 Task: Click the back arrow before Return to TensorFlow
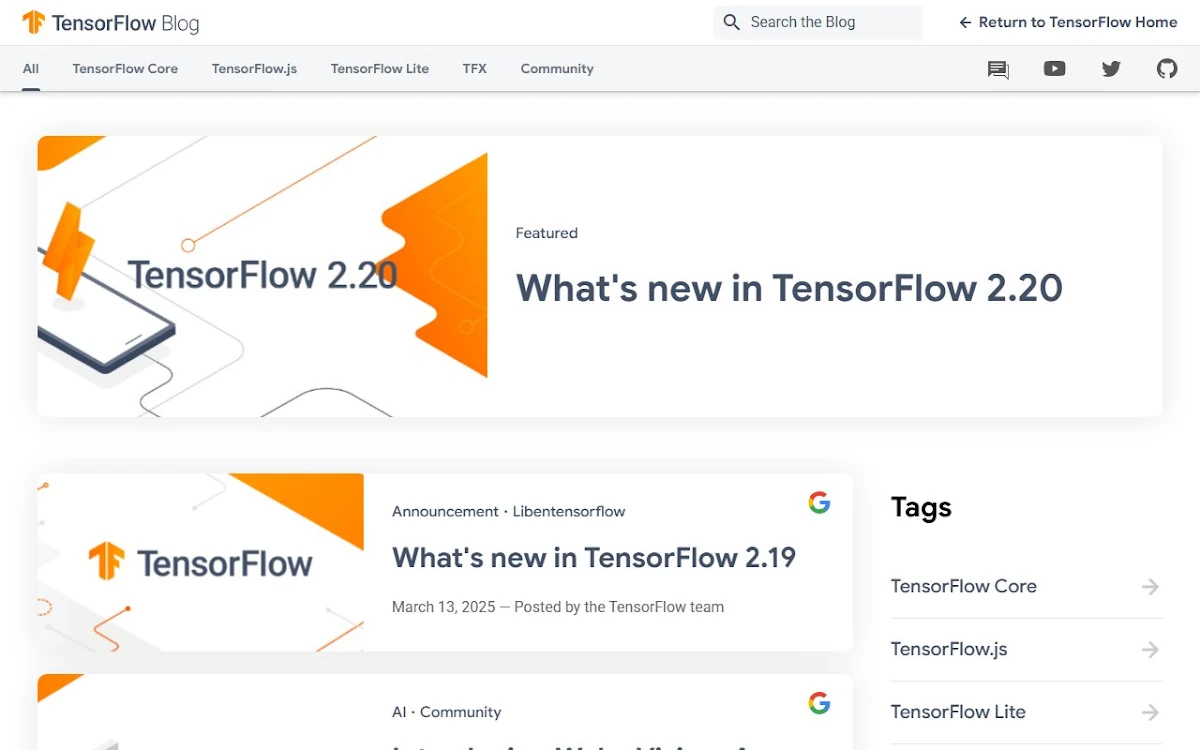(965, 22)
